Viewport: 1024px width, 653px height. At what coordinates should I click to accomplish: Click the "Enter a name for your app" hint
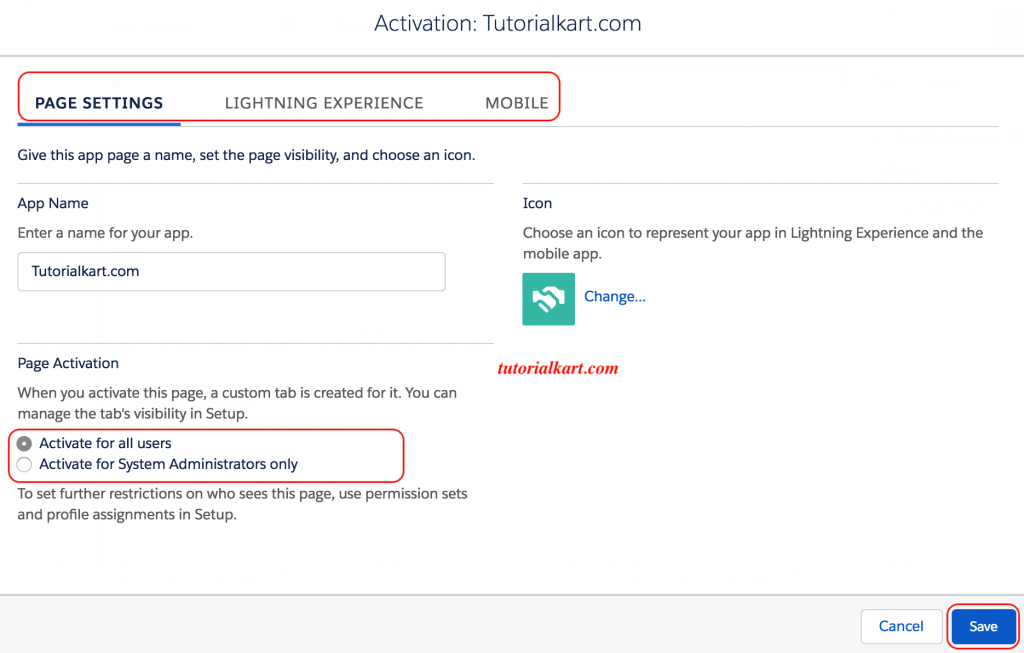105,233
